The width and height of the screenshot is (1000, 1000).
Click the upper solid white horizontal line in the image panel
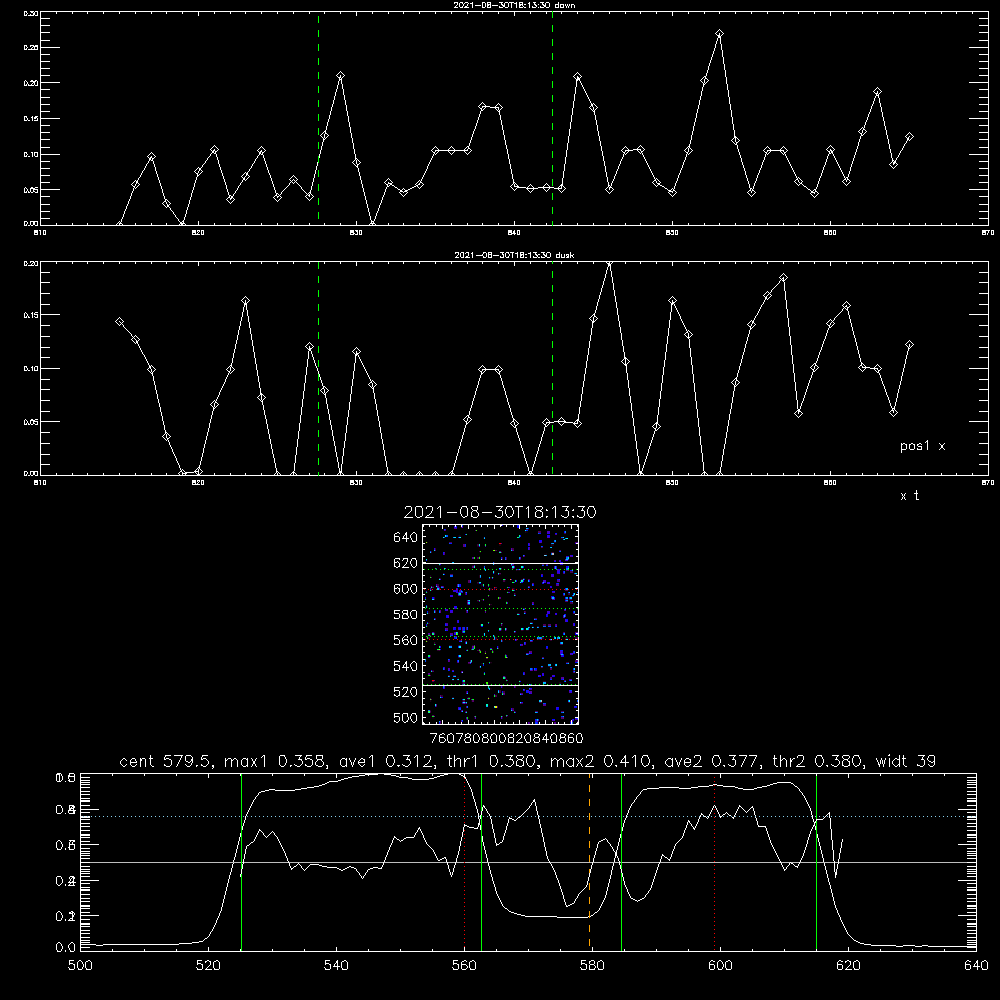(500, 563)
